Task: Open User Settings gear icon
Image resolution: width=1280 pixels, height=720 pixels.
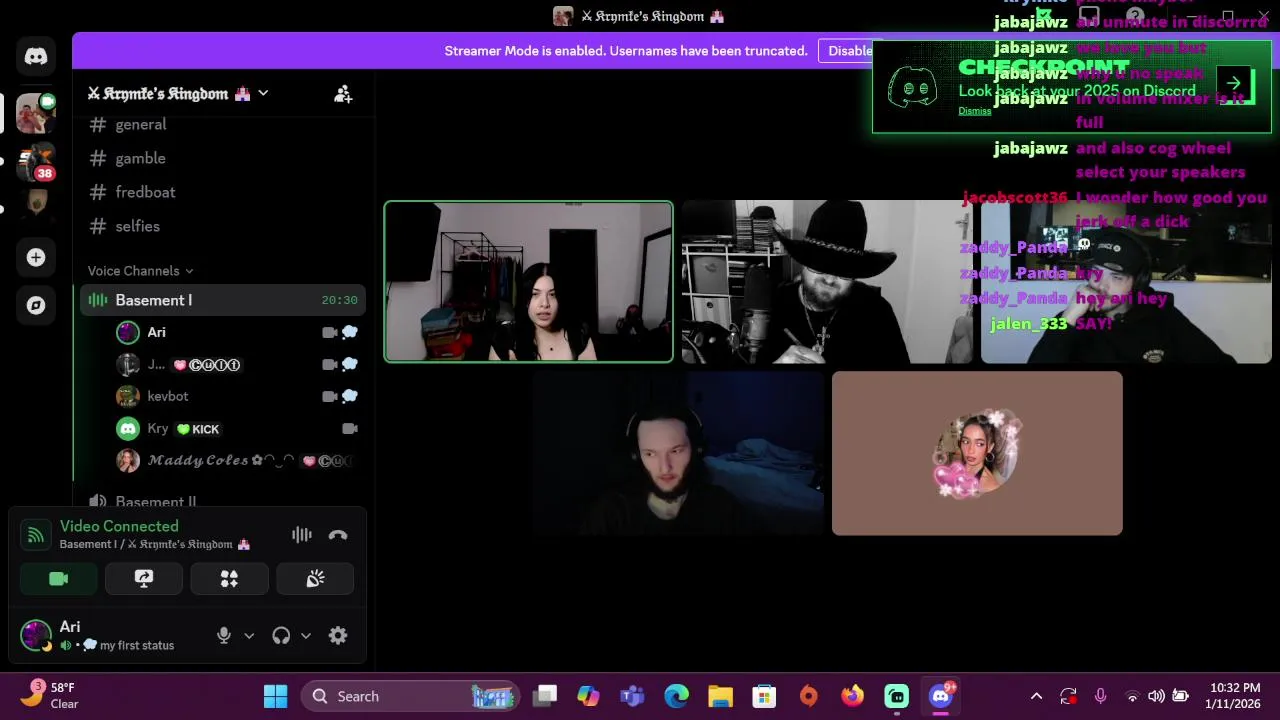Action: click(338, 635)
